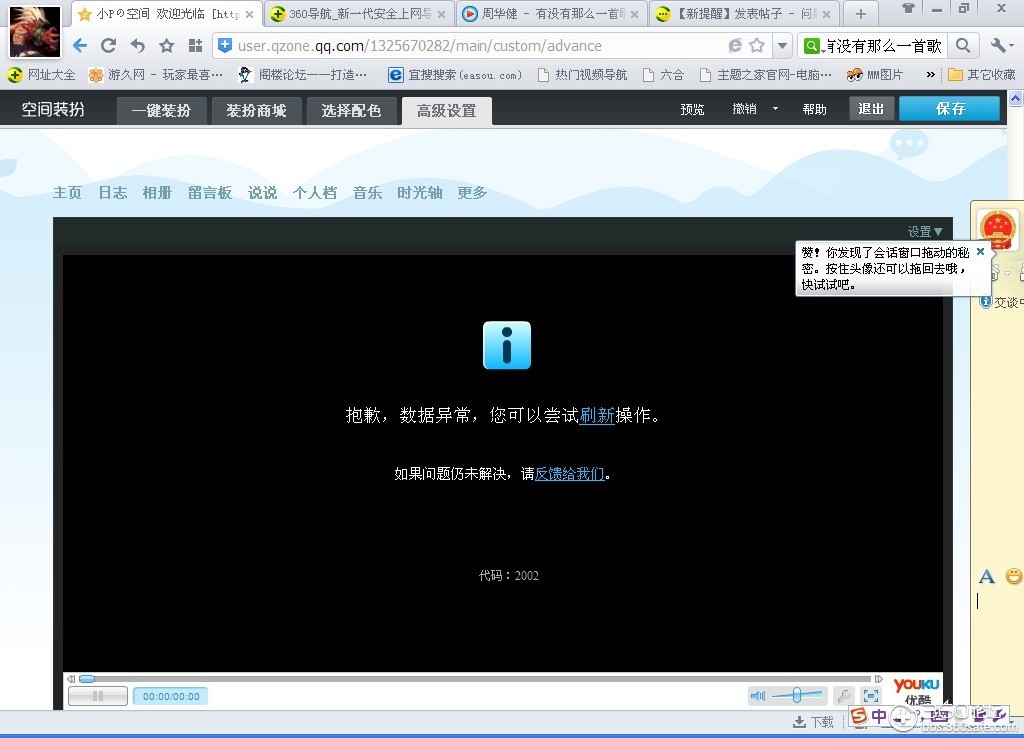Switch to the 360导航 tab
The image size is (1024, 738).
358,14
